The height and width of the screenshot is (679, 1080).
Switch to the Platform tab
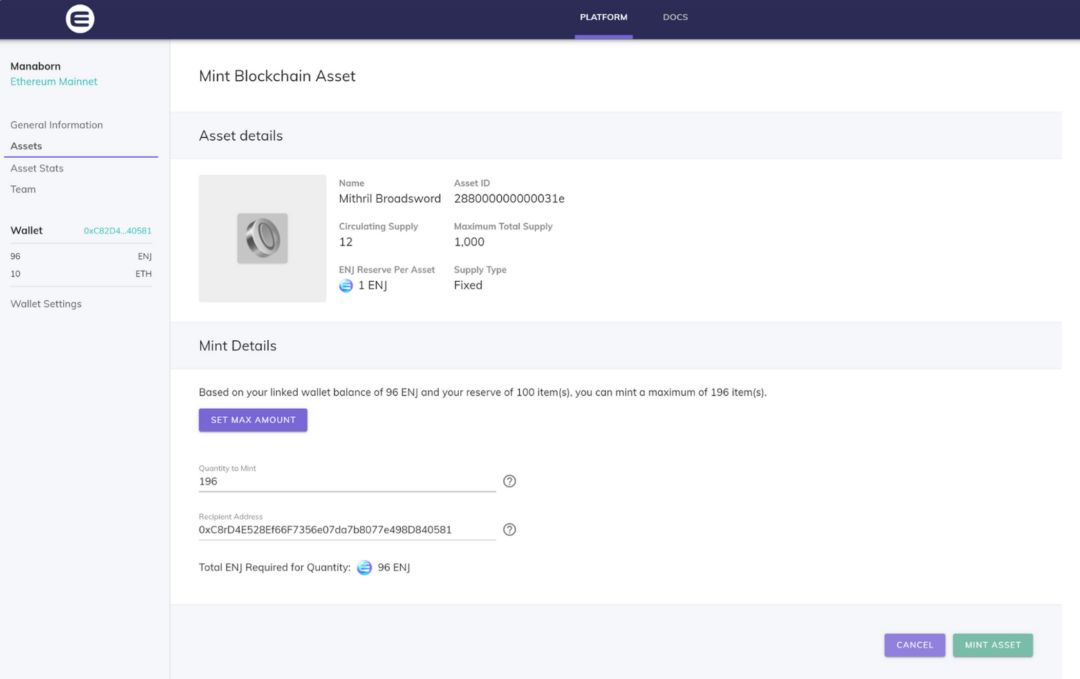[x=603, y=18]
